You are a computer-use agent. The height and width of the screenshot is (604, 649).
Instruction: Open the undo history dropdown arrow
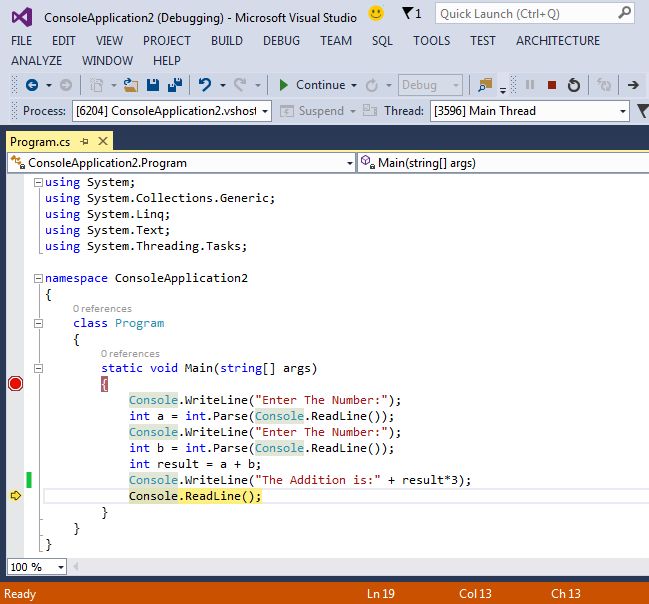tap(223, 85)
